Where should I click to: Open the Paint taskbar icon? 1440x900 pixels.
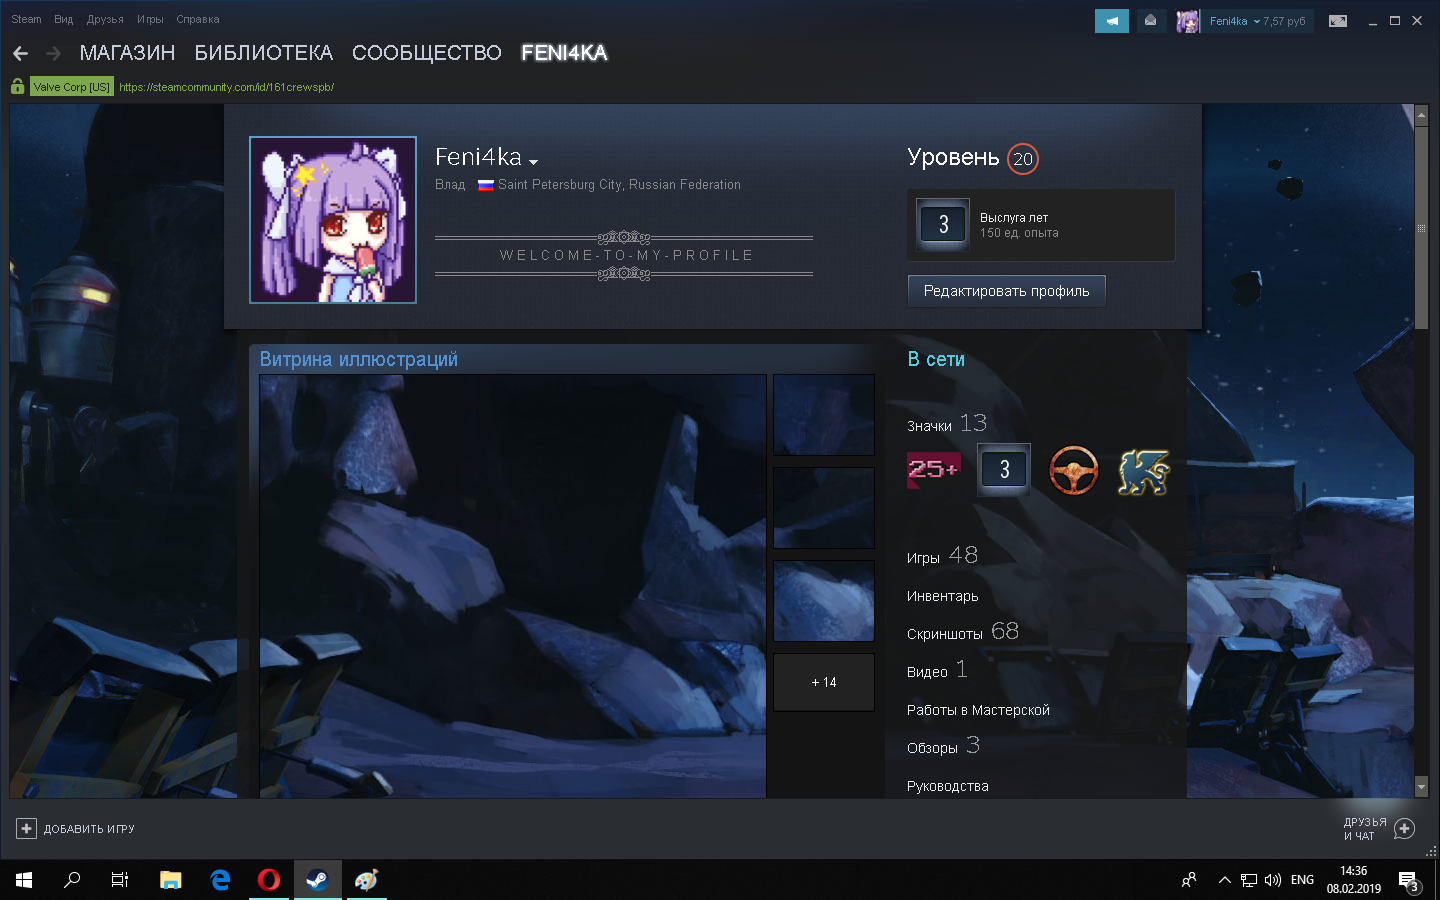tap(366, 880)
